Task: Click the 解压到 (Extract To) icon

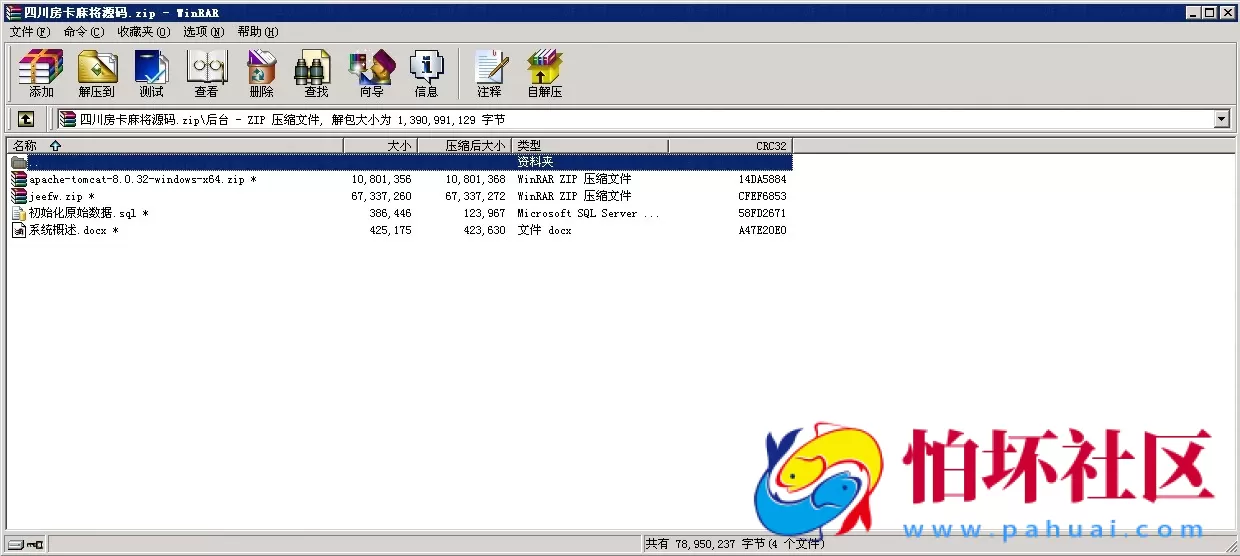Action: [97, 73]
